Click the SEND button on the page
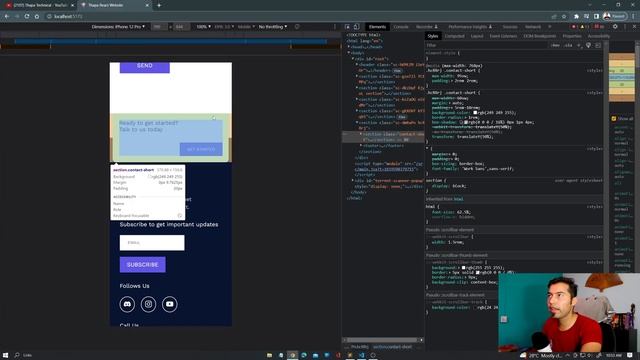 144,66
